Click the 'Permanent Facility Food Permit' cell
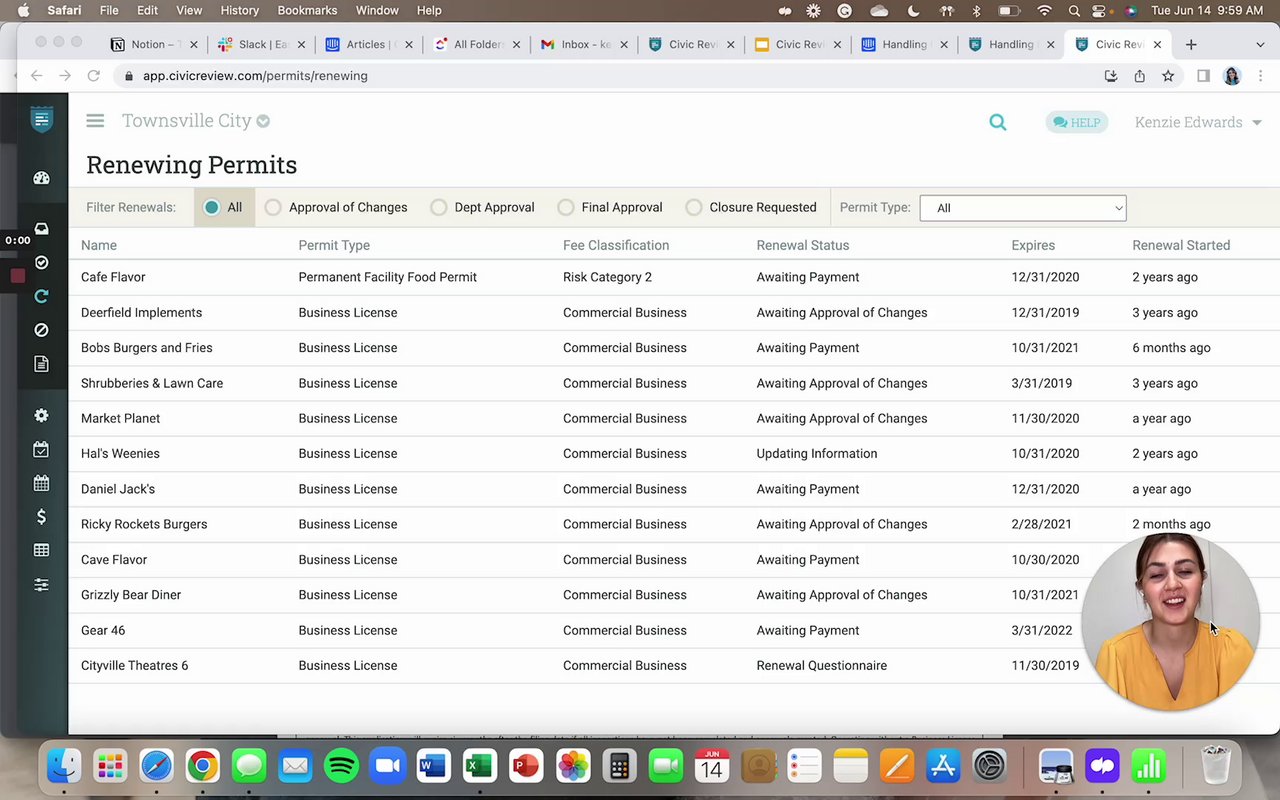Screen dimensions: 1280x800 387,277
